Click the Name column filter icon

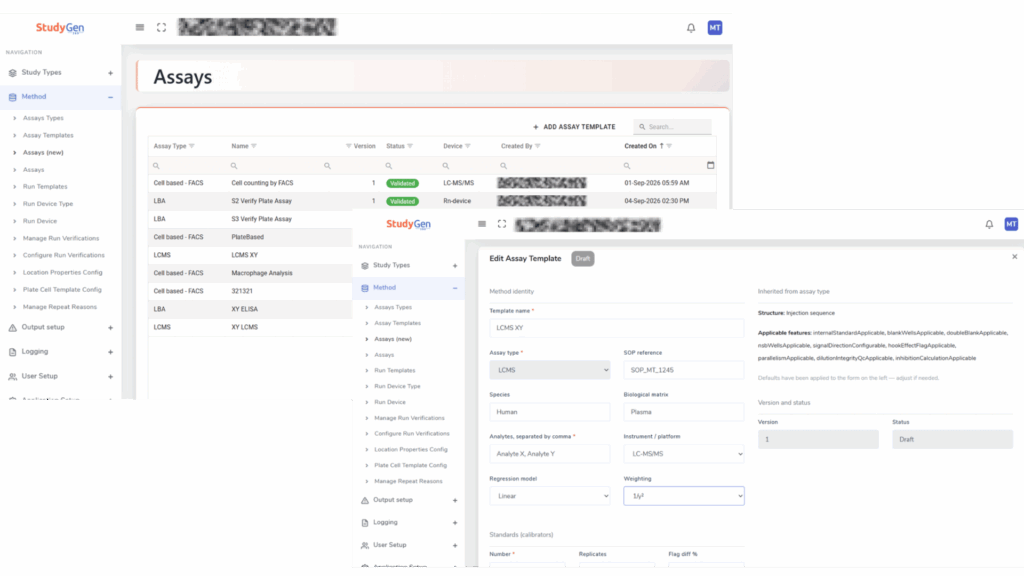254,146
